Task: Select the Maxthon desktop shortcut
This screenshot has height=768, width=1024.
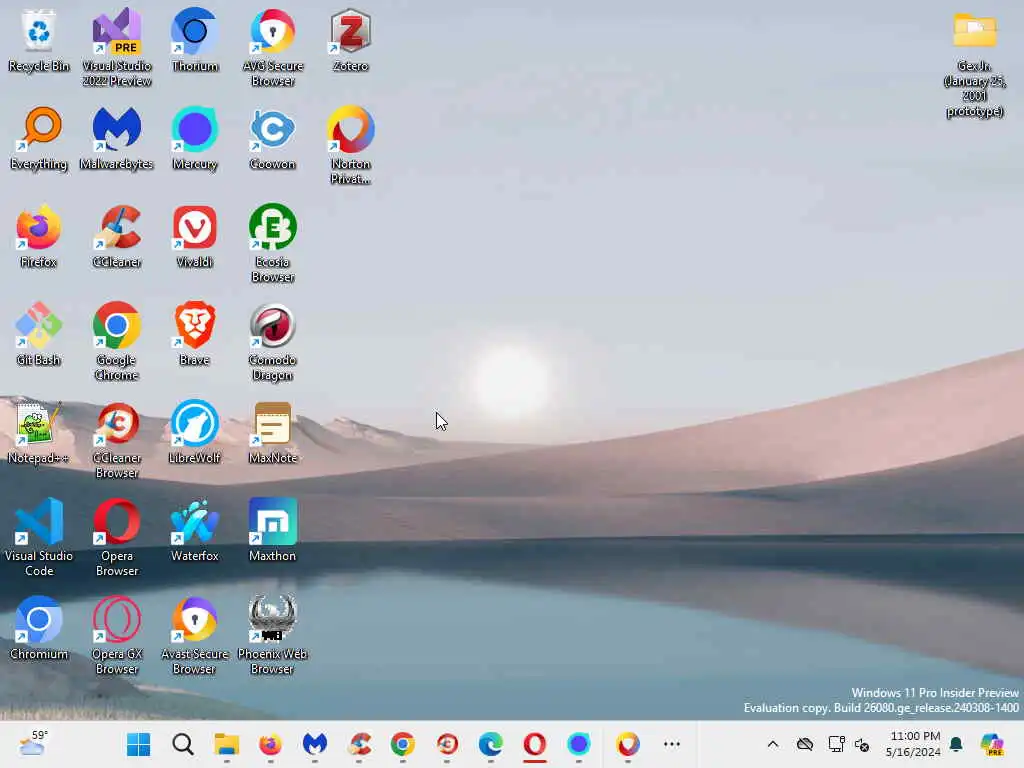Action: point(272,530)
